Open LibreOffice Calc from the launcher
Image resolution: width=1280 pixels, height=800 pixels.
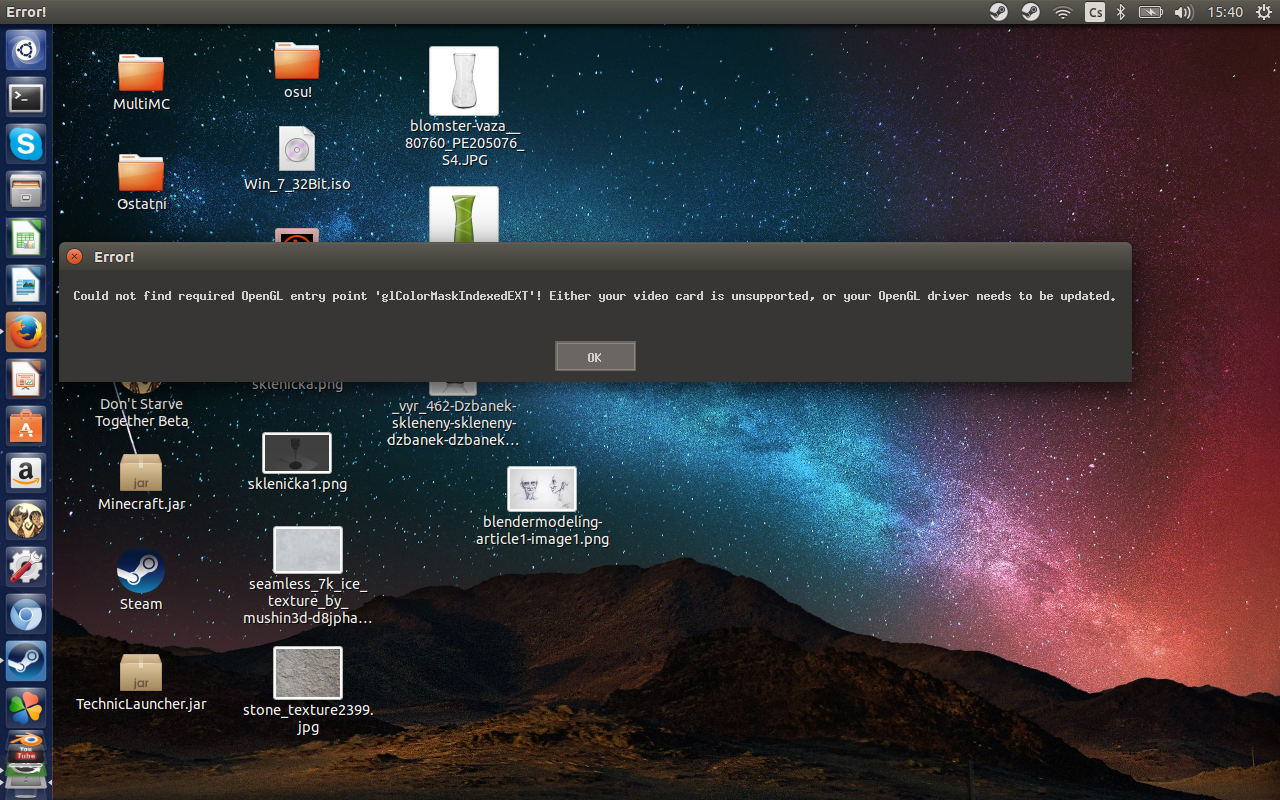coord(26,239)
